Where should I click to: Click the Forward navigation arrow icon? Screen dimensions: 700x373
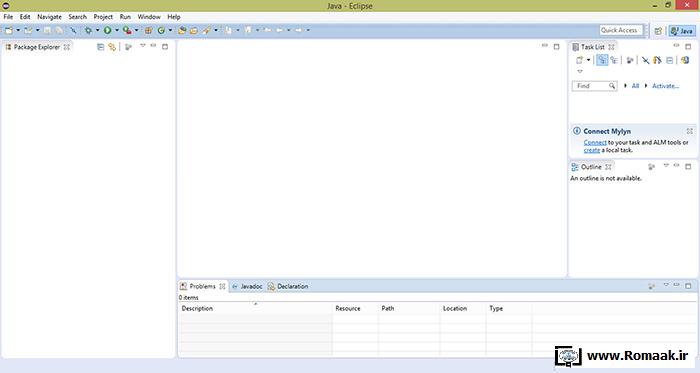(299, 30)
